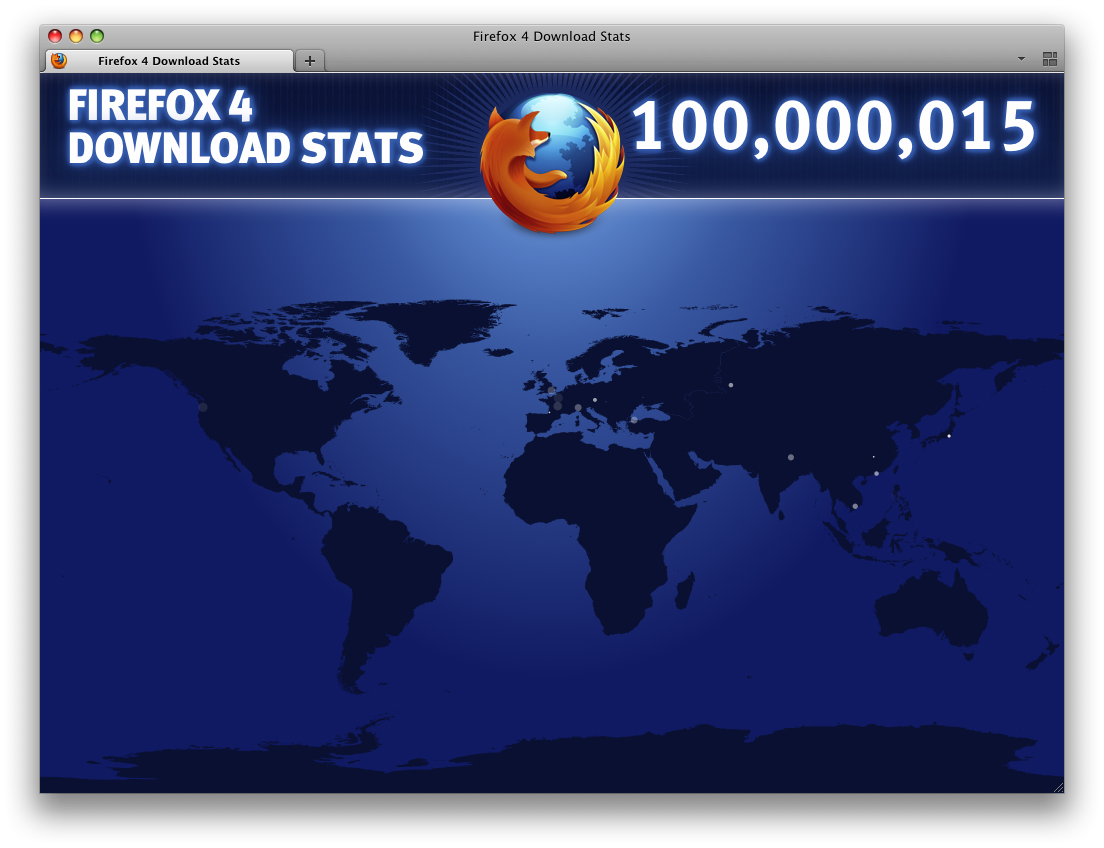
Task: Select the Firefox 4 Download Stats tab
Action: (169, 61)
